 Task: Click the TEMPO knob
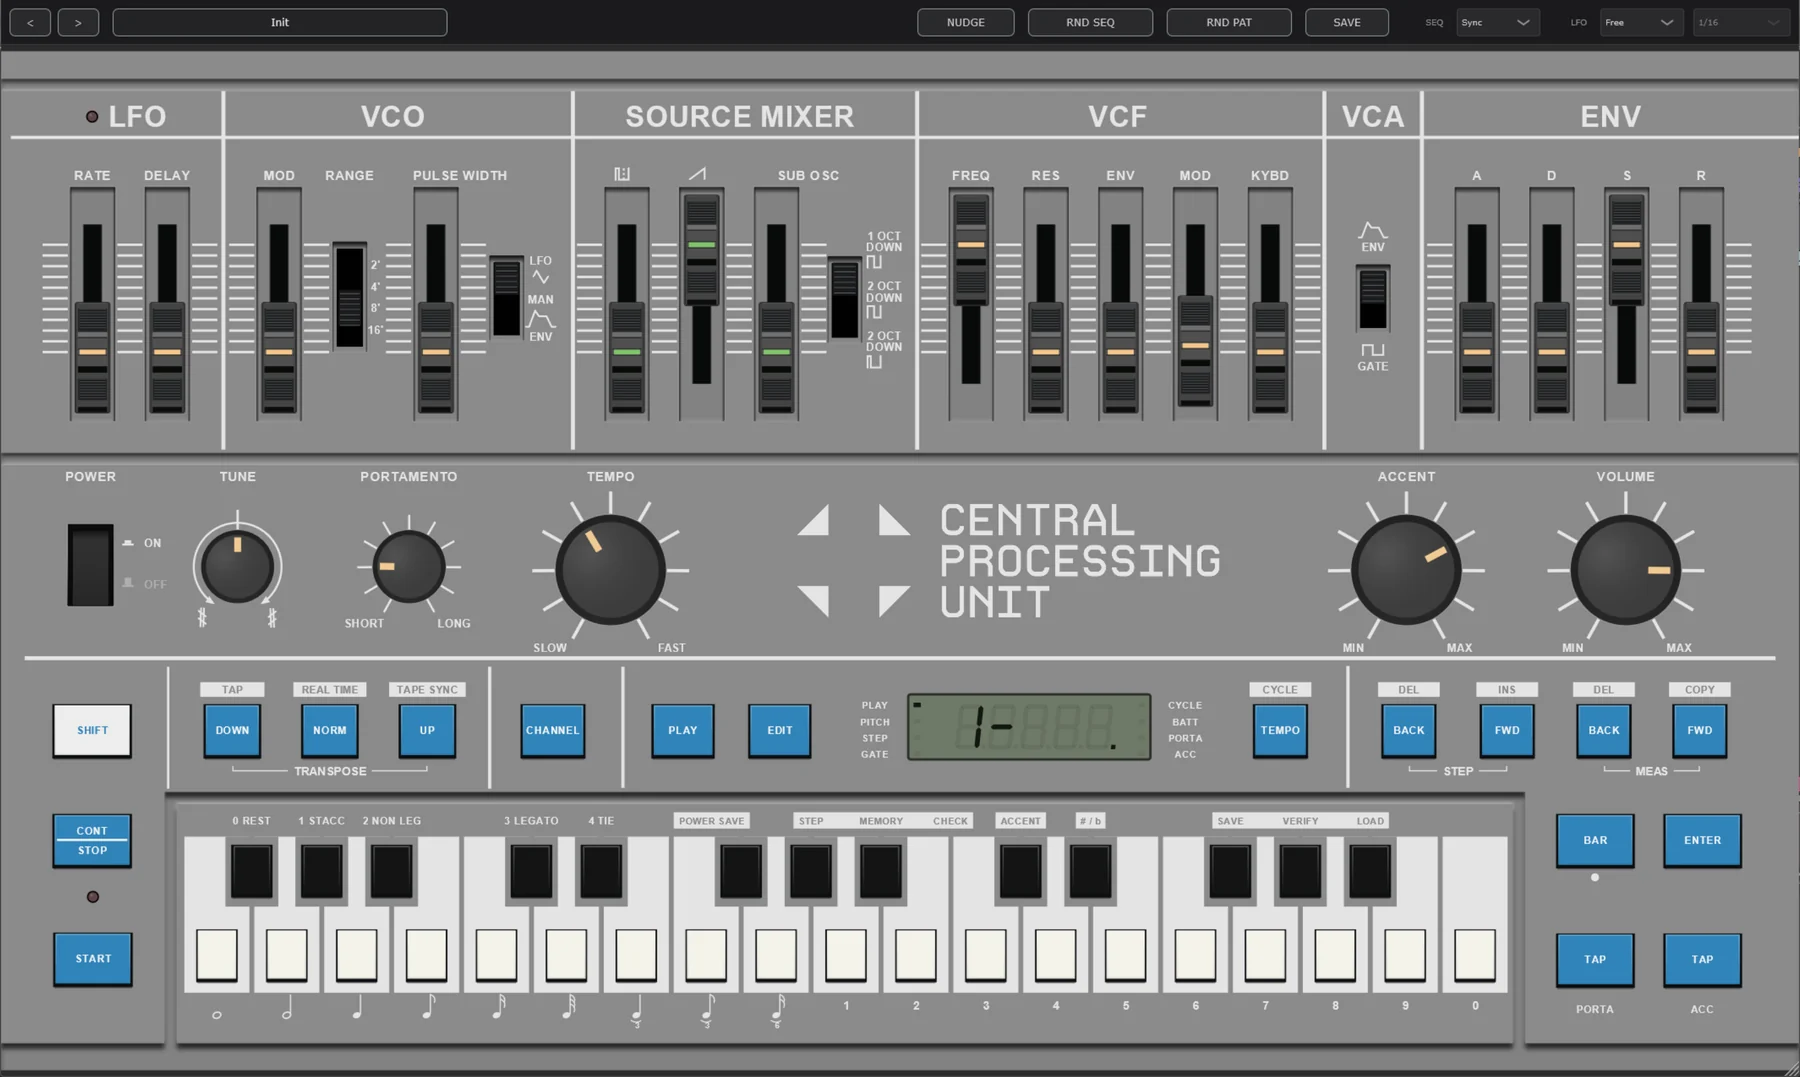[610, 570]
